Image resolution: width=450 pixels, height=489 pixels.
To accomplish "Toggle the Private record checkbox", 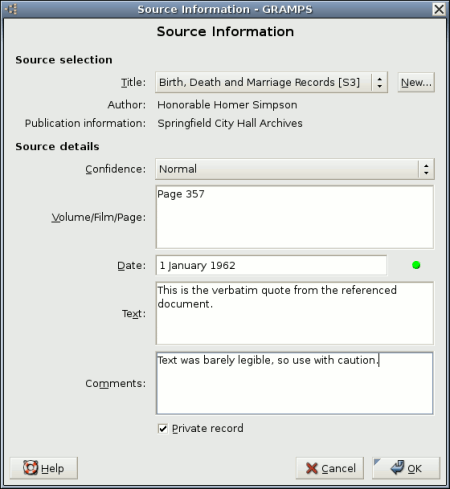I will (163, 428).
